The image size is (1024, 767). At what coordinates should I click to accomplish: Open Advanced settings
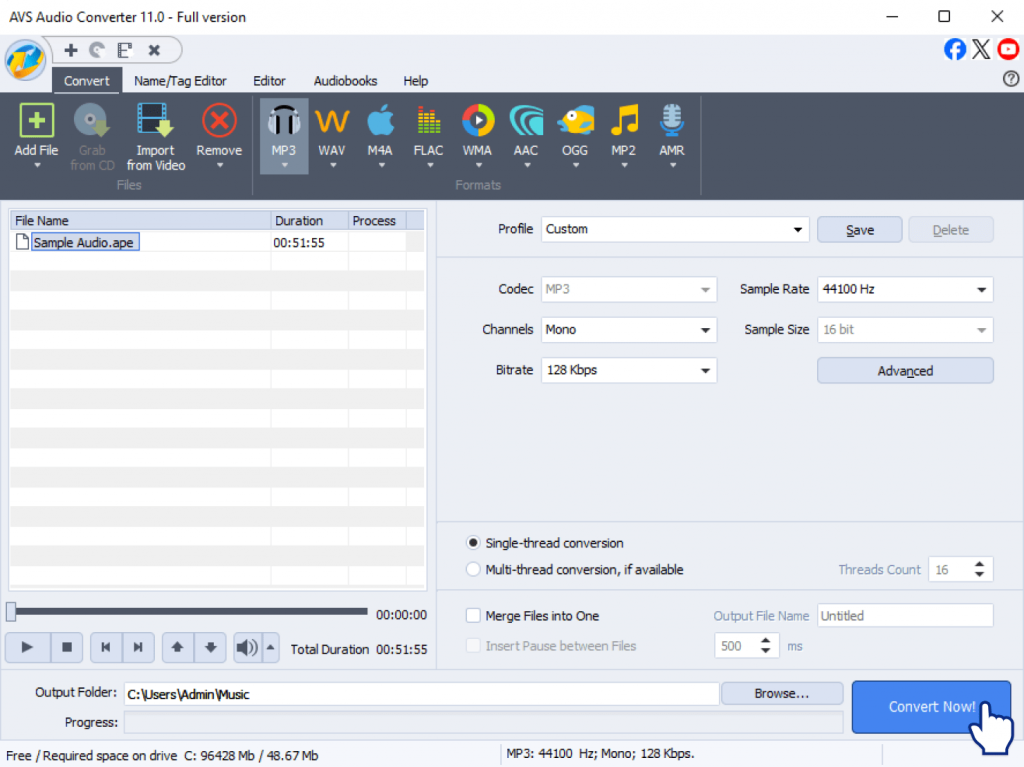coord(904,370)
